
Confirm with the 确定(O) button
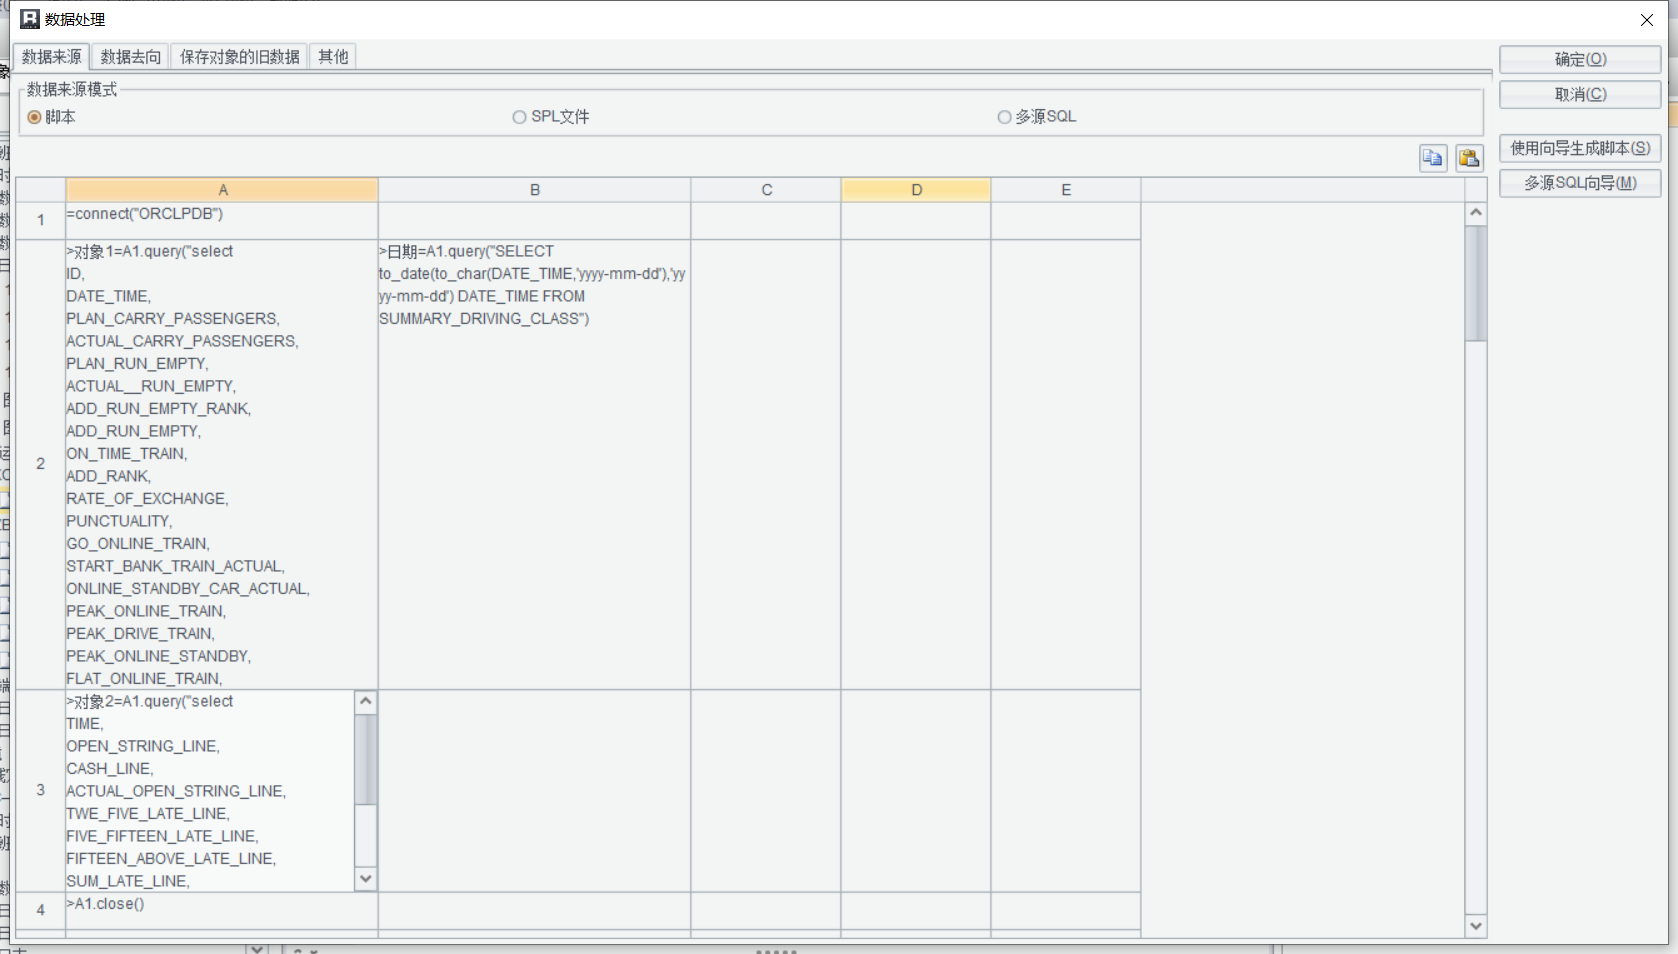(x=1580, y=60)
